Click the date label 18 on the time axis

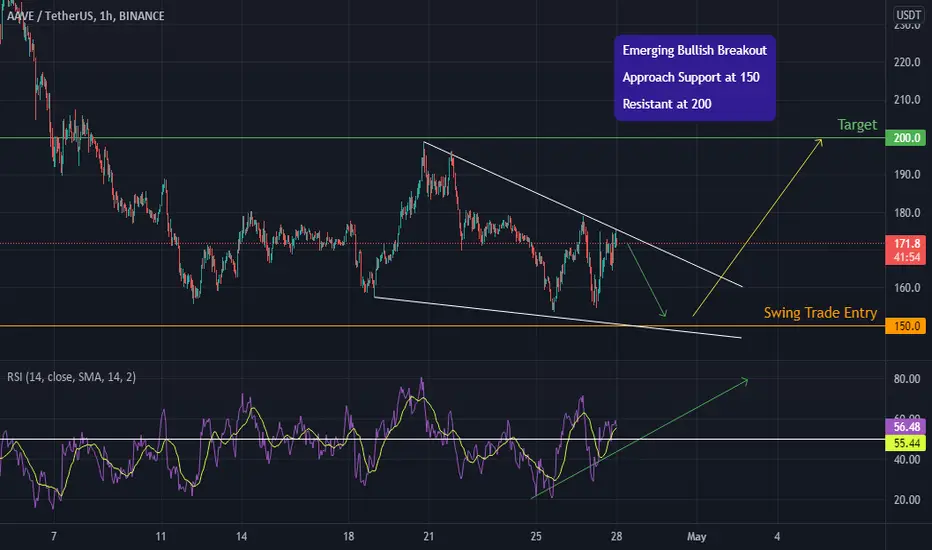pyautogui.click(x=348, y=536)
